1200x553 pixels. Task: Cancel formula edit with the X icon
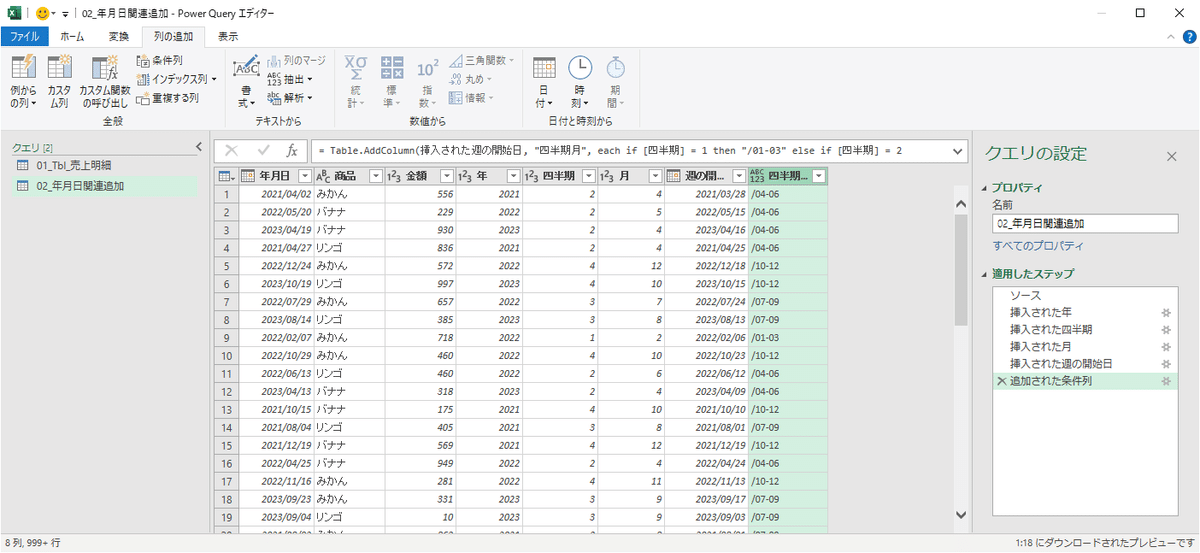pos(231,151)
